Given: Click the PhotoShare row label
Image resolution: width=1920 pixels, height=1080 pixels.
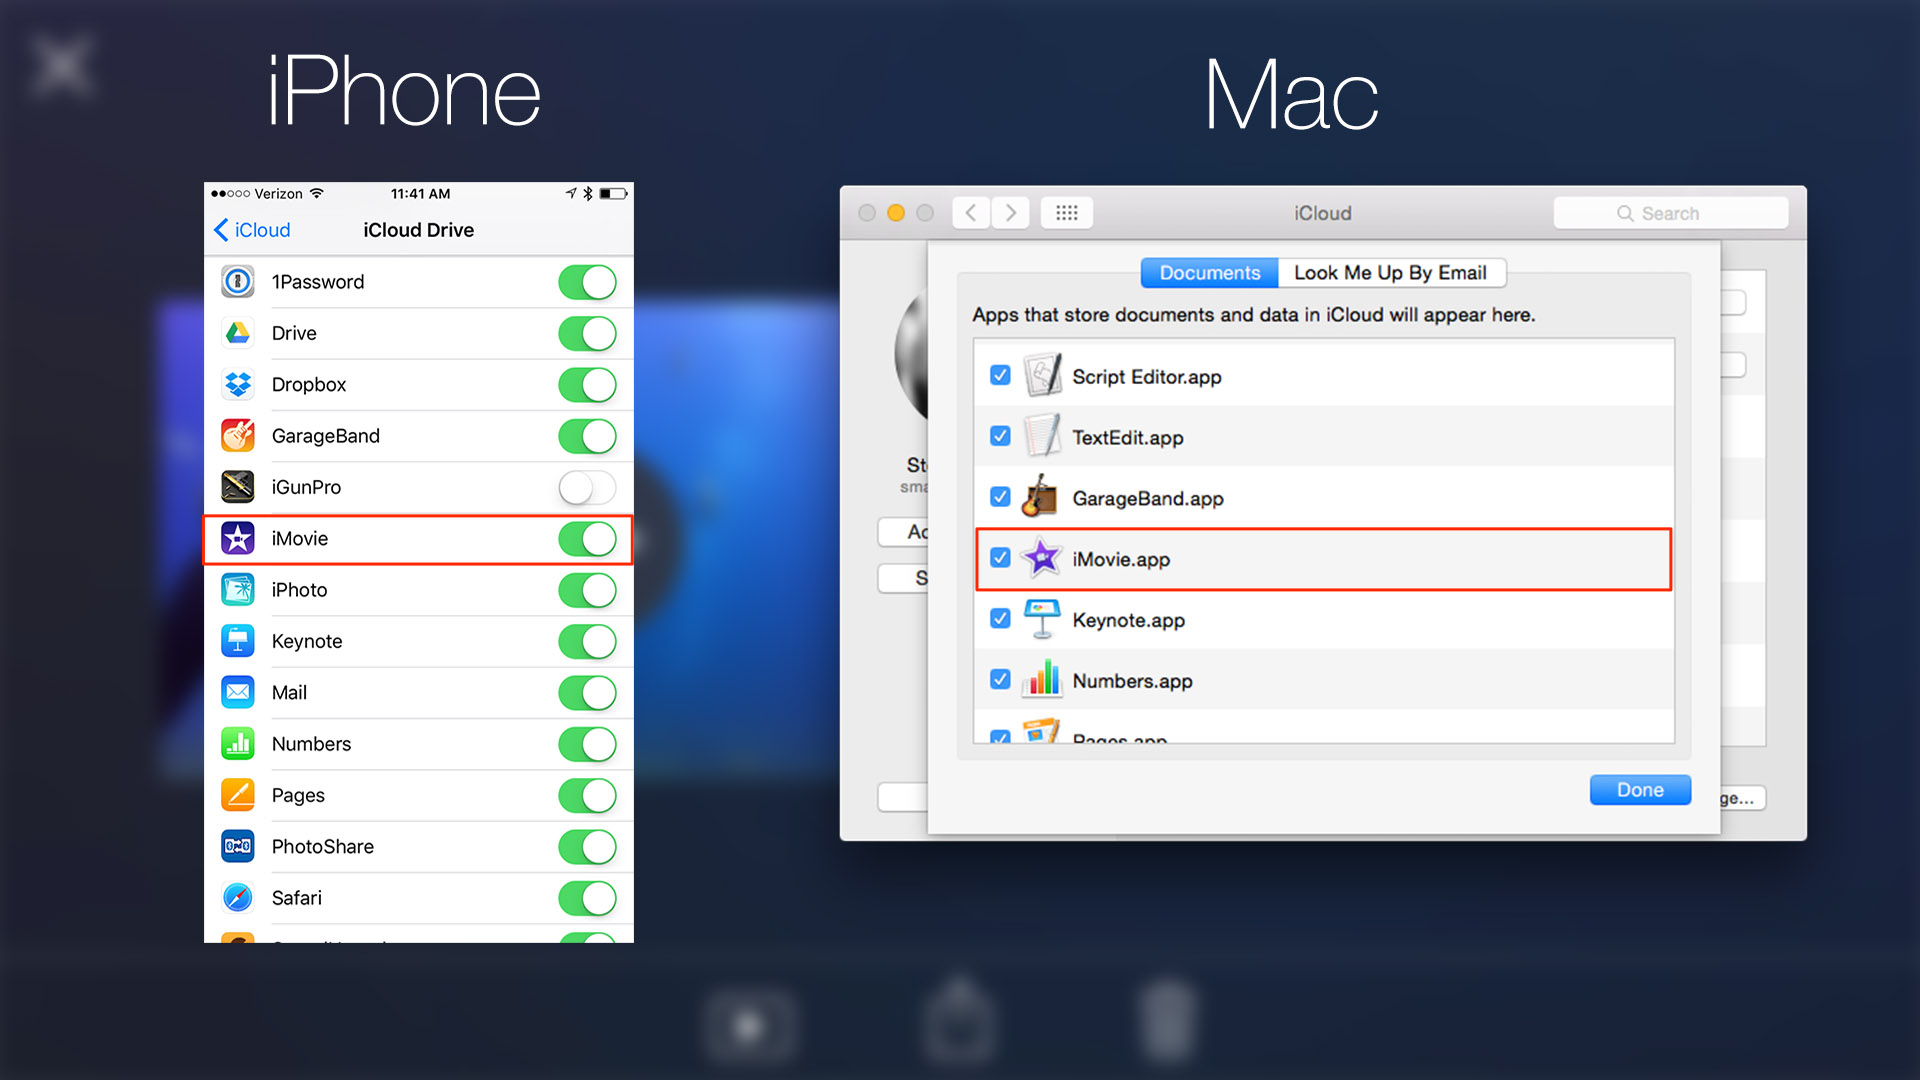Looking at the screenshot, I should pos(323,847).
